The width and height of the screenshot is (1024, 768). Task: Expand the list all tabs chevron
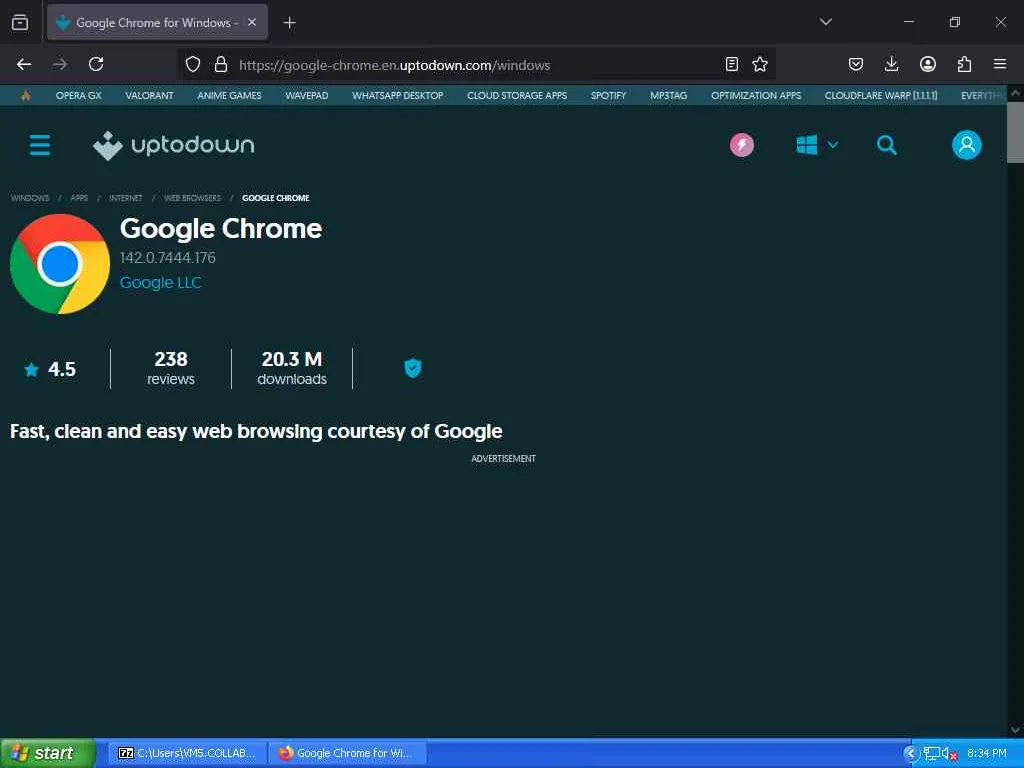point(825,22)
